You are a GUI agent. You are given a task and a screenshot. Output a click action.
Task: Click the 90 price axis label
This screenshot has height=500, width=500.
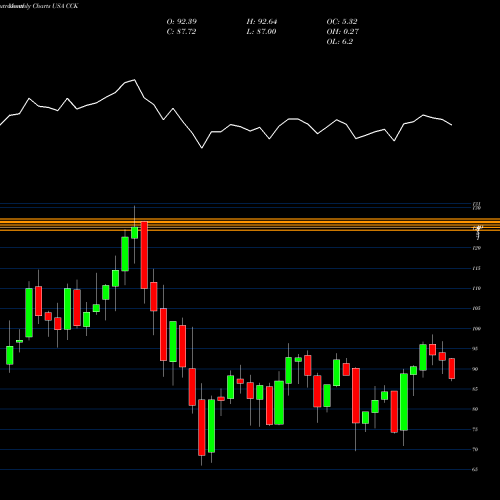[x=476, y=369]
